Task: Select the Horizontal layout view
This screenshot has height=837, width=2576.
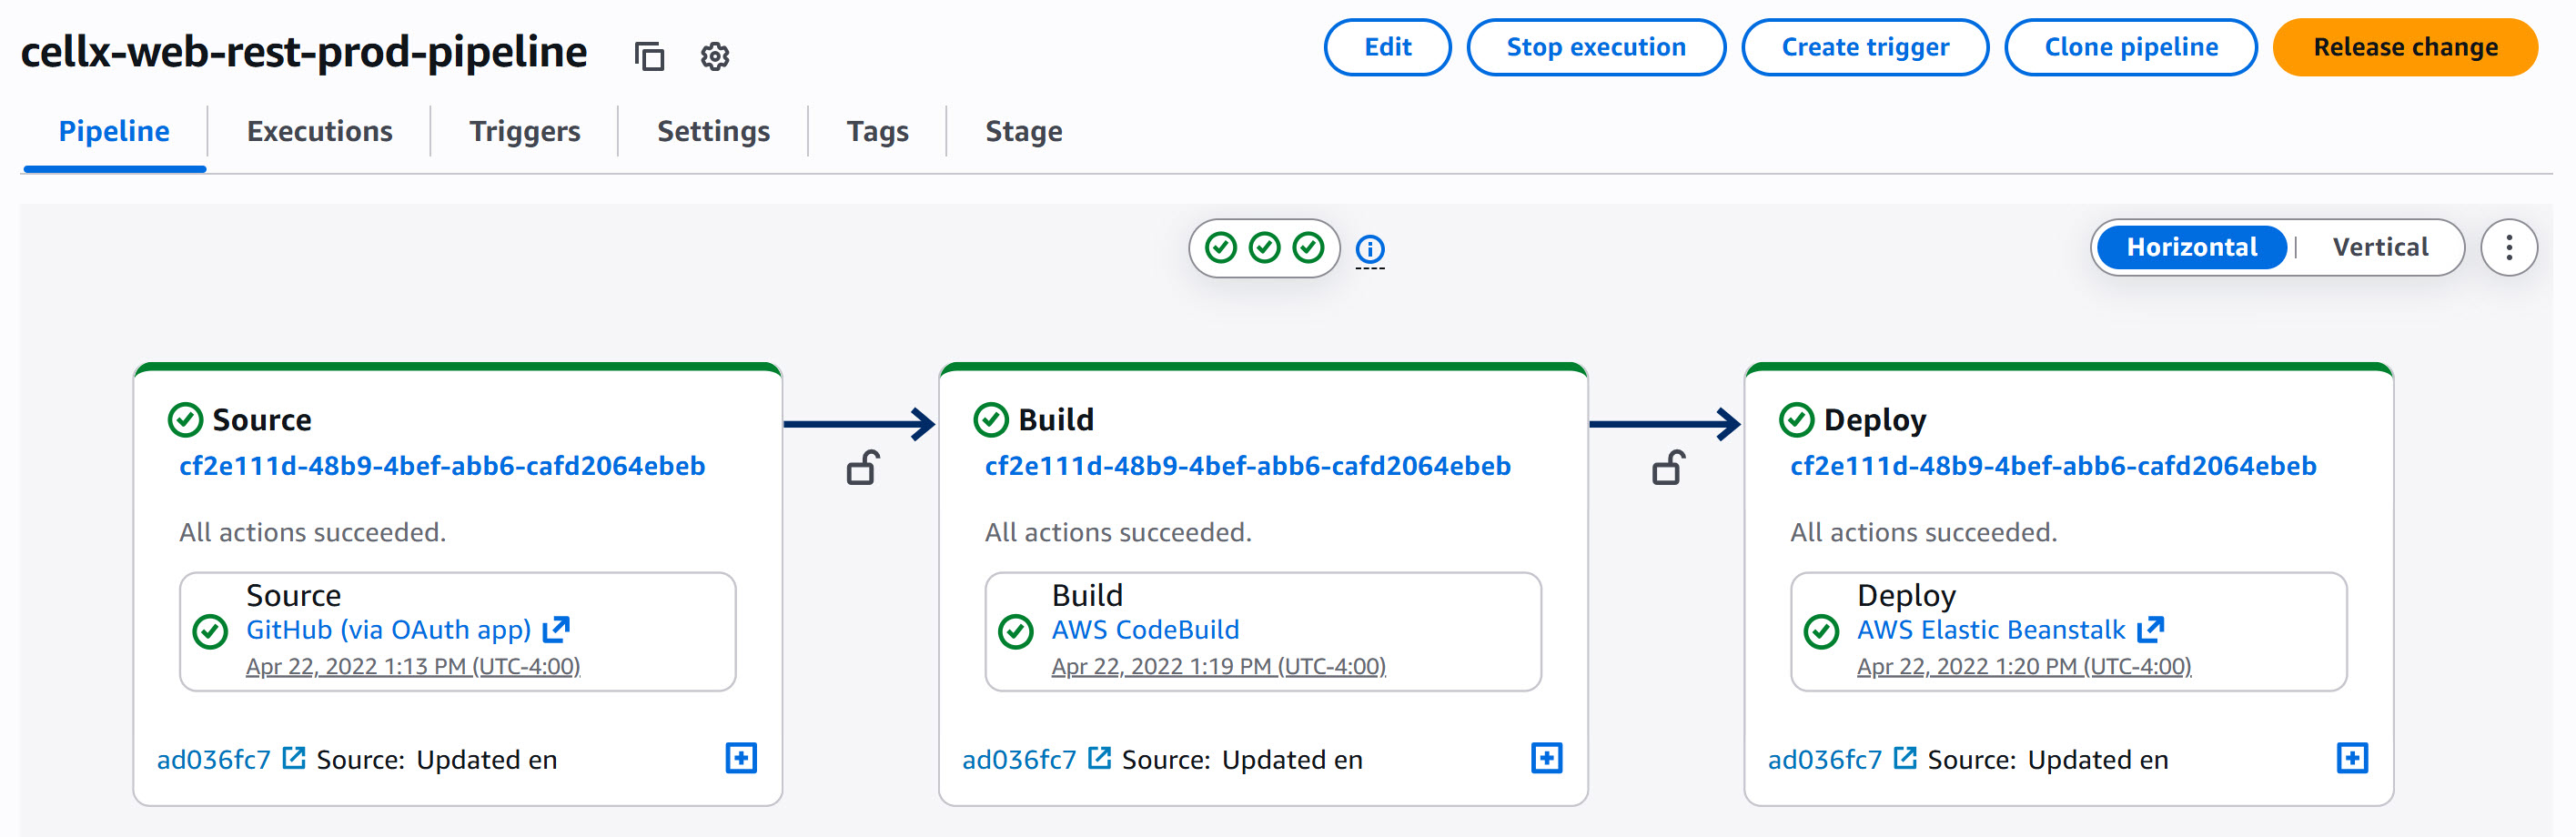Action: tap(2191, 248)
